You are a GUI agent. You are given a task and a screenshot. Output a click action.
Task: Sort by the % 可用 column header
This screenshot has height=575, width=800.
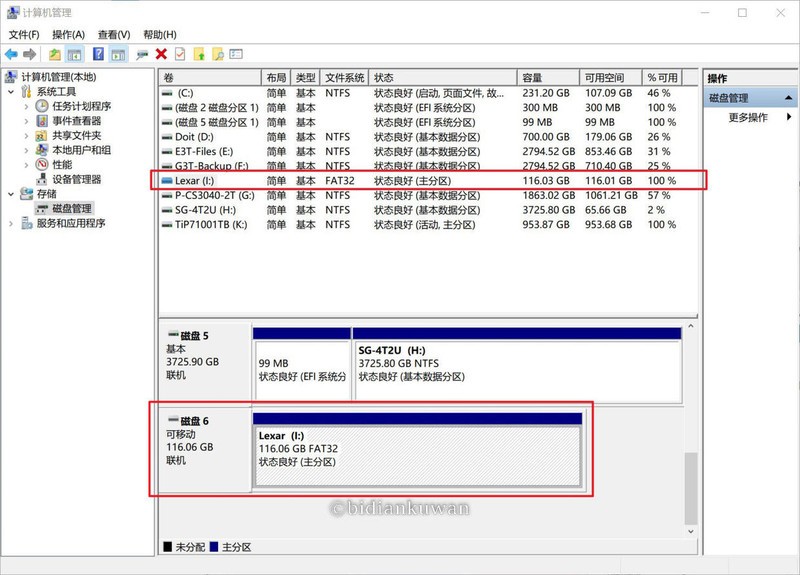point(662,78)
